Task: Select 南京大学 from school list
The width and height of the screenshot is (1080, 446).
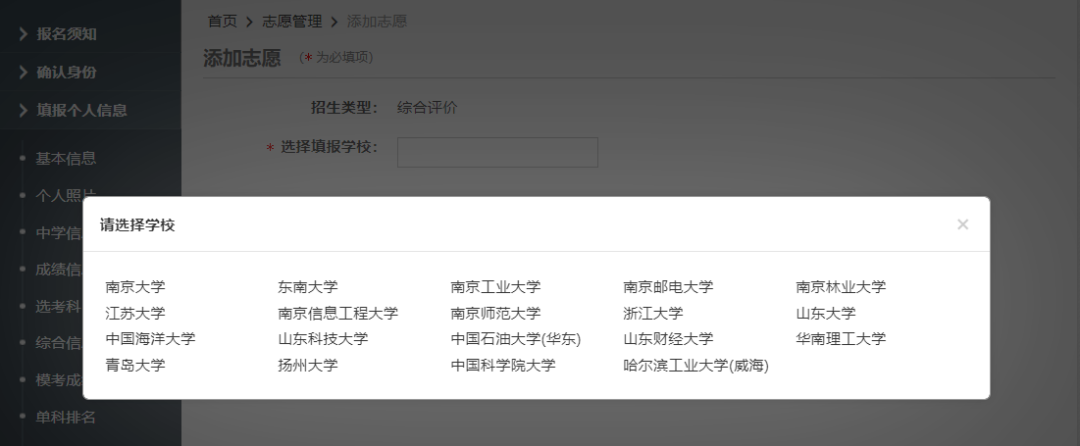Action: (135, 287)
